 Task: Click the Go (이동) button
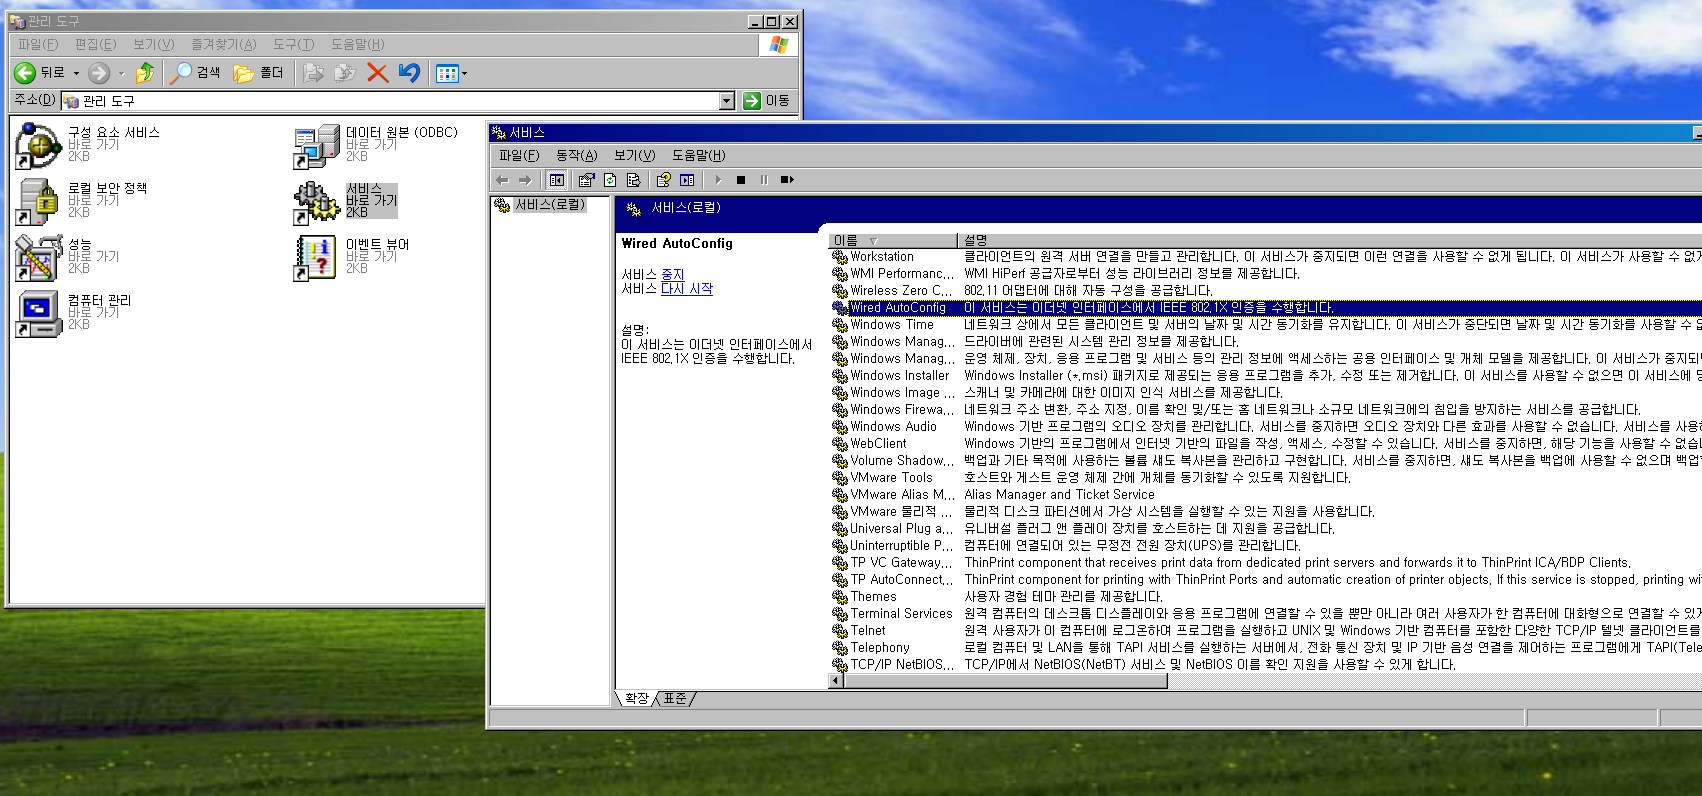click(x=767, y=101)
